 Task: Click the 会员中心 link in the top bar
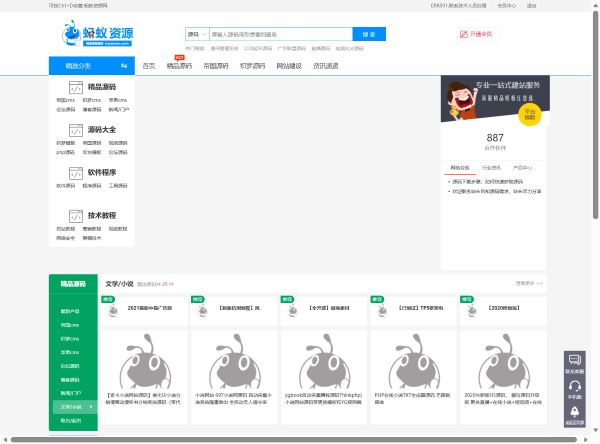(506, 6)
